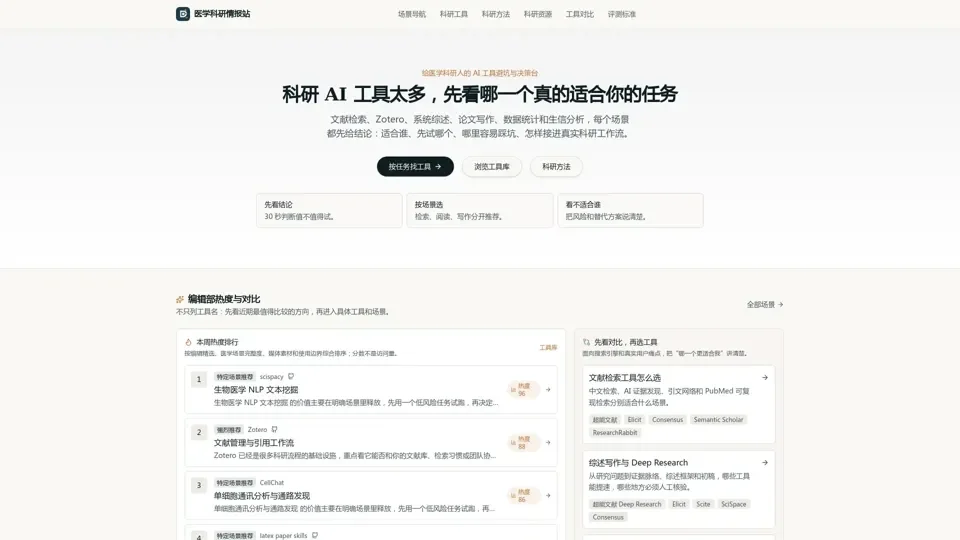Click arrow on 文献检索工具怎么选 card
The height and width of the screenshot is (540, 960).
[x=765, y=378]
